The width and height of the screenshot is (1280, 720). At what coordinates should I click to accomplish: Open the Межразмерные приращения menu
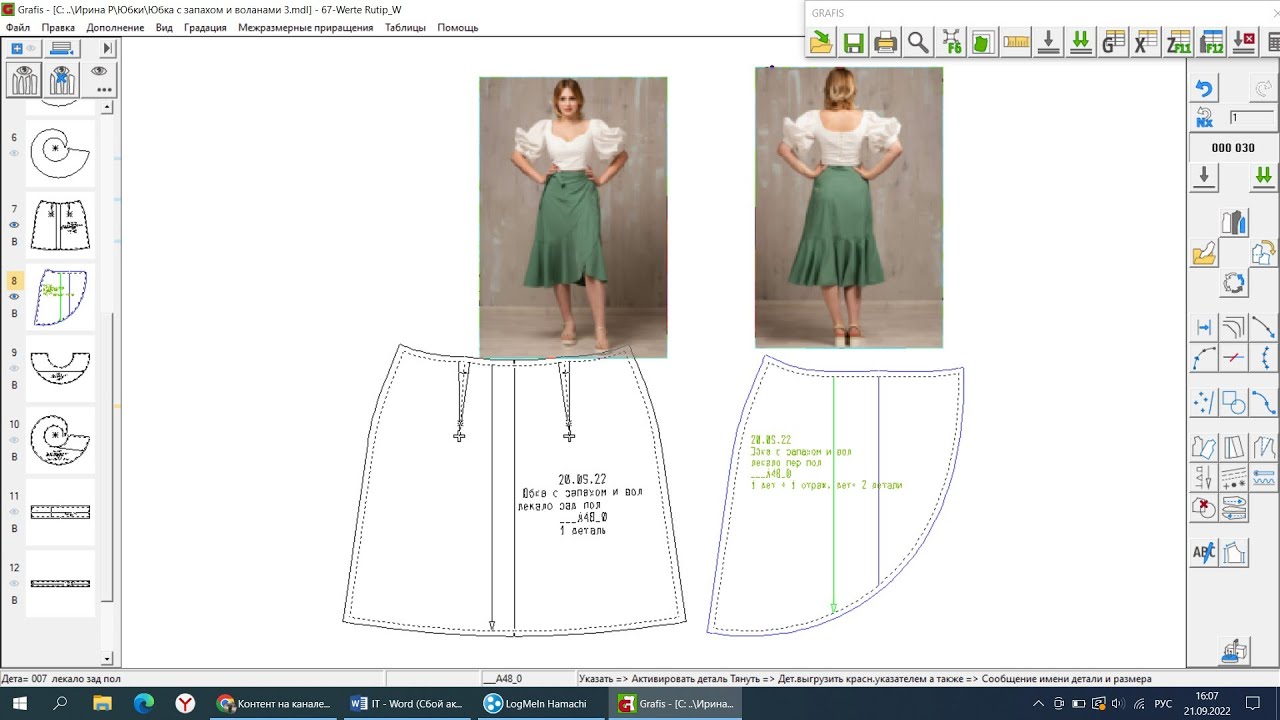(306, 28)
